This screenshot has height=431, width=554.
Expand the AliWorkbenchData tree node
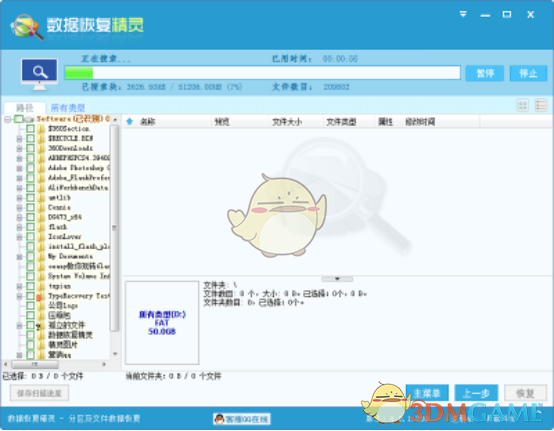click(x=19, y=188)
